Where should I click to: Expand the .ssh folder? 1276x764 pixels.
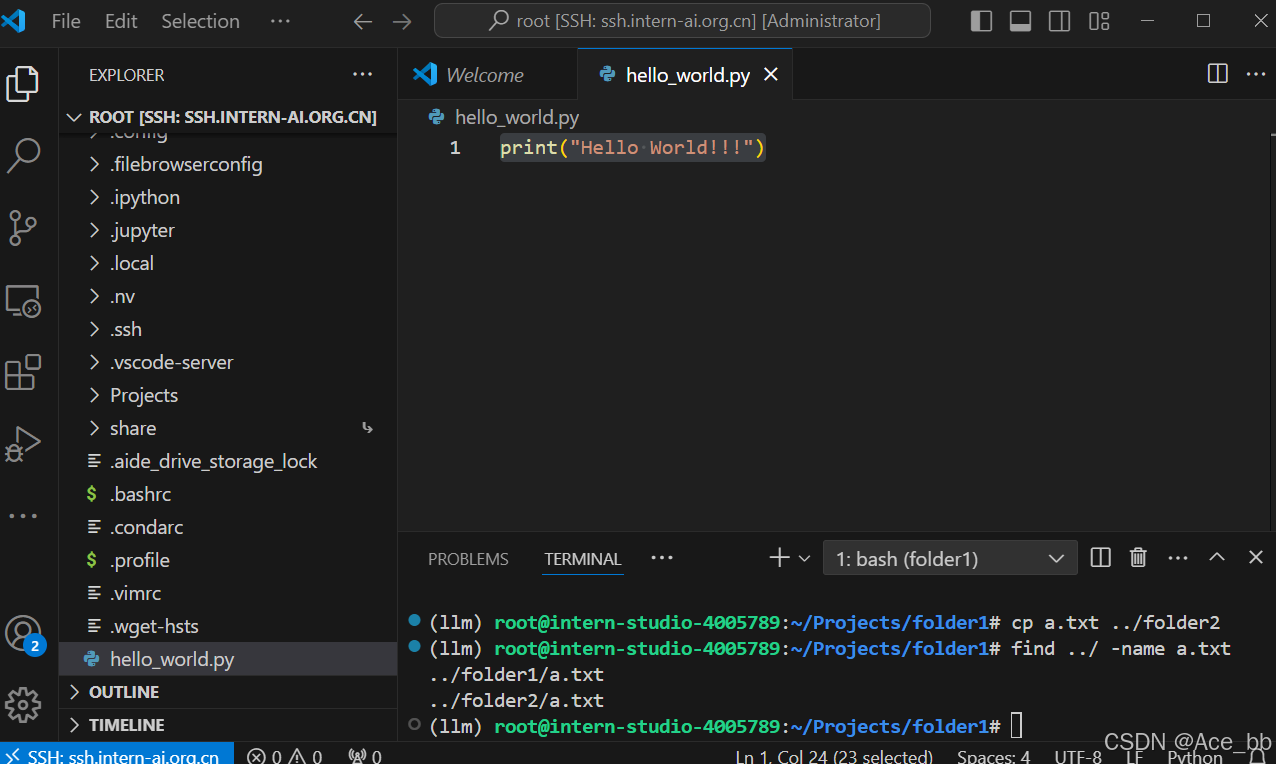click(x=228, y=329)
